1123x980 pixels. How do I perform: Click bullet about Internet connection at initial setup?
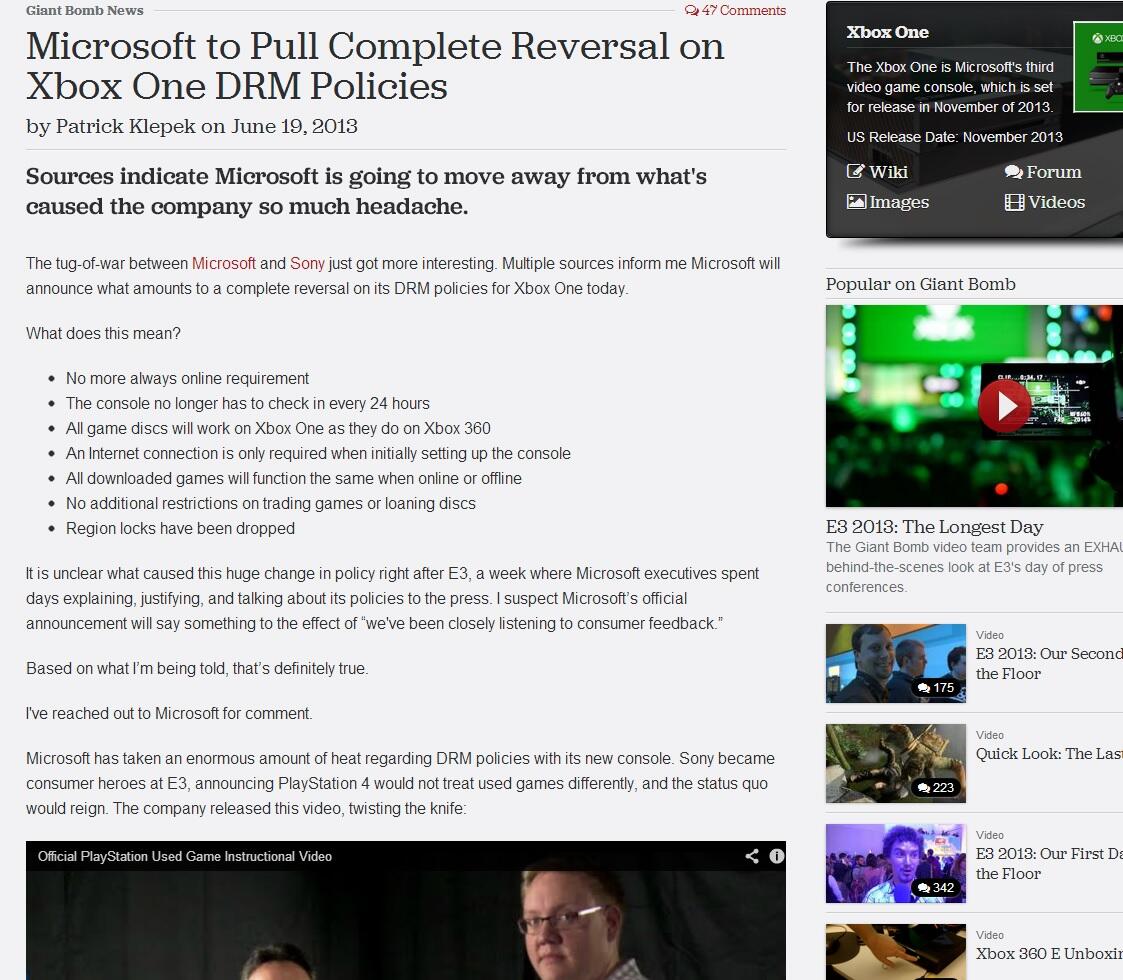pos(318,453)
